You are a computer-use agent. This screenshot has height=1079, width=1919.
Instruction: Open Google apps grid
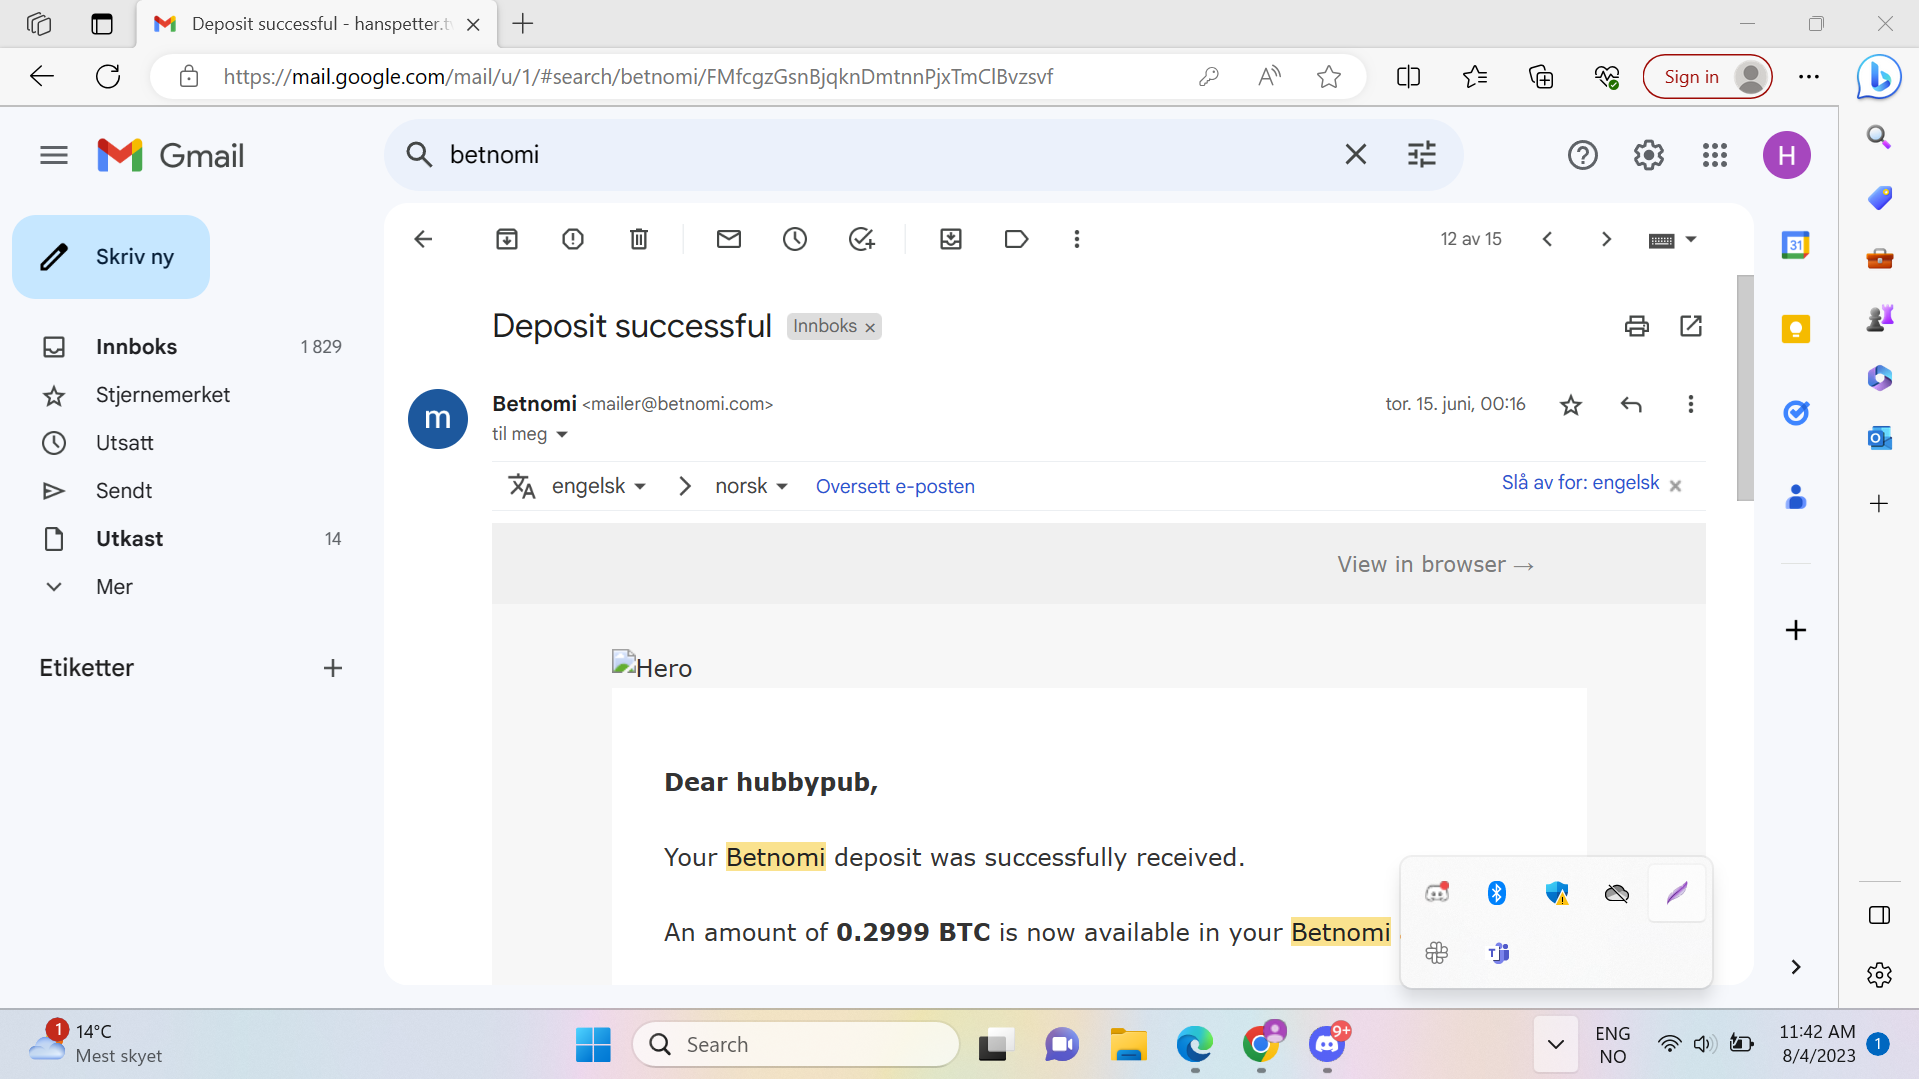click(1715, 155)
